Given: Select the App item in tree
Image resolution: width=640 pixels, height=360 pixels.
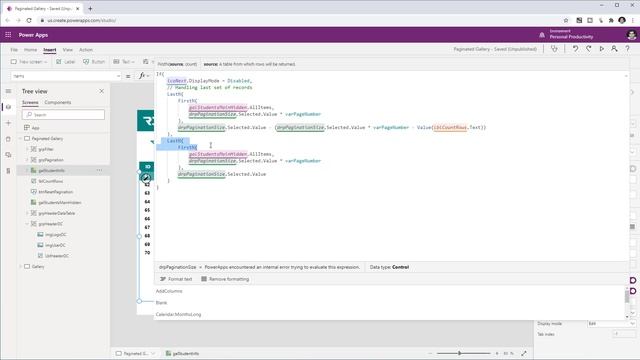Looking at the screenshot, I should 36,128.
